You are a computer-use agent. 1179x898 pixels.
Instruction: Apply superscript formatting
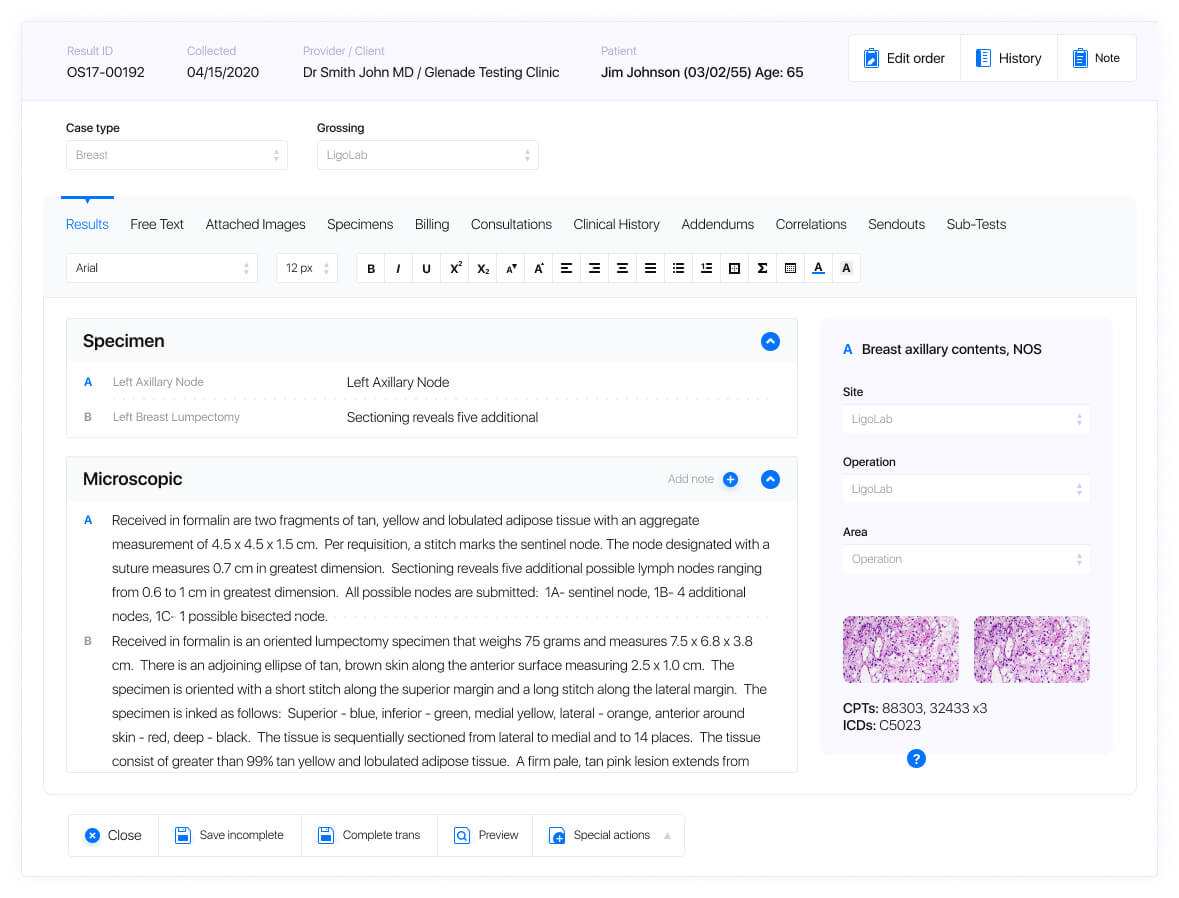coord(455,268)
